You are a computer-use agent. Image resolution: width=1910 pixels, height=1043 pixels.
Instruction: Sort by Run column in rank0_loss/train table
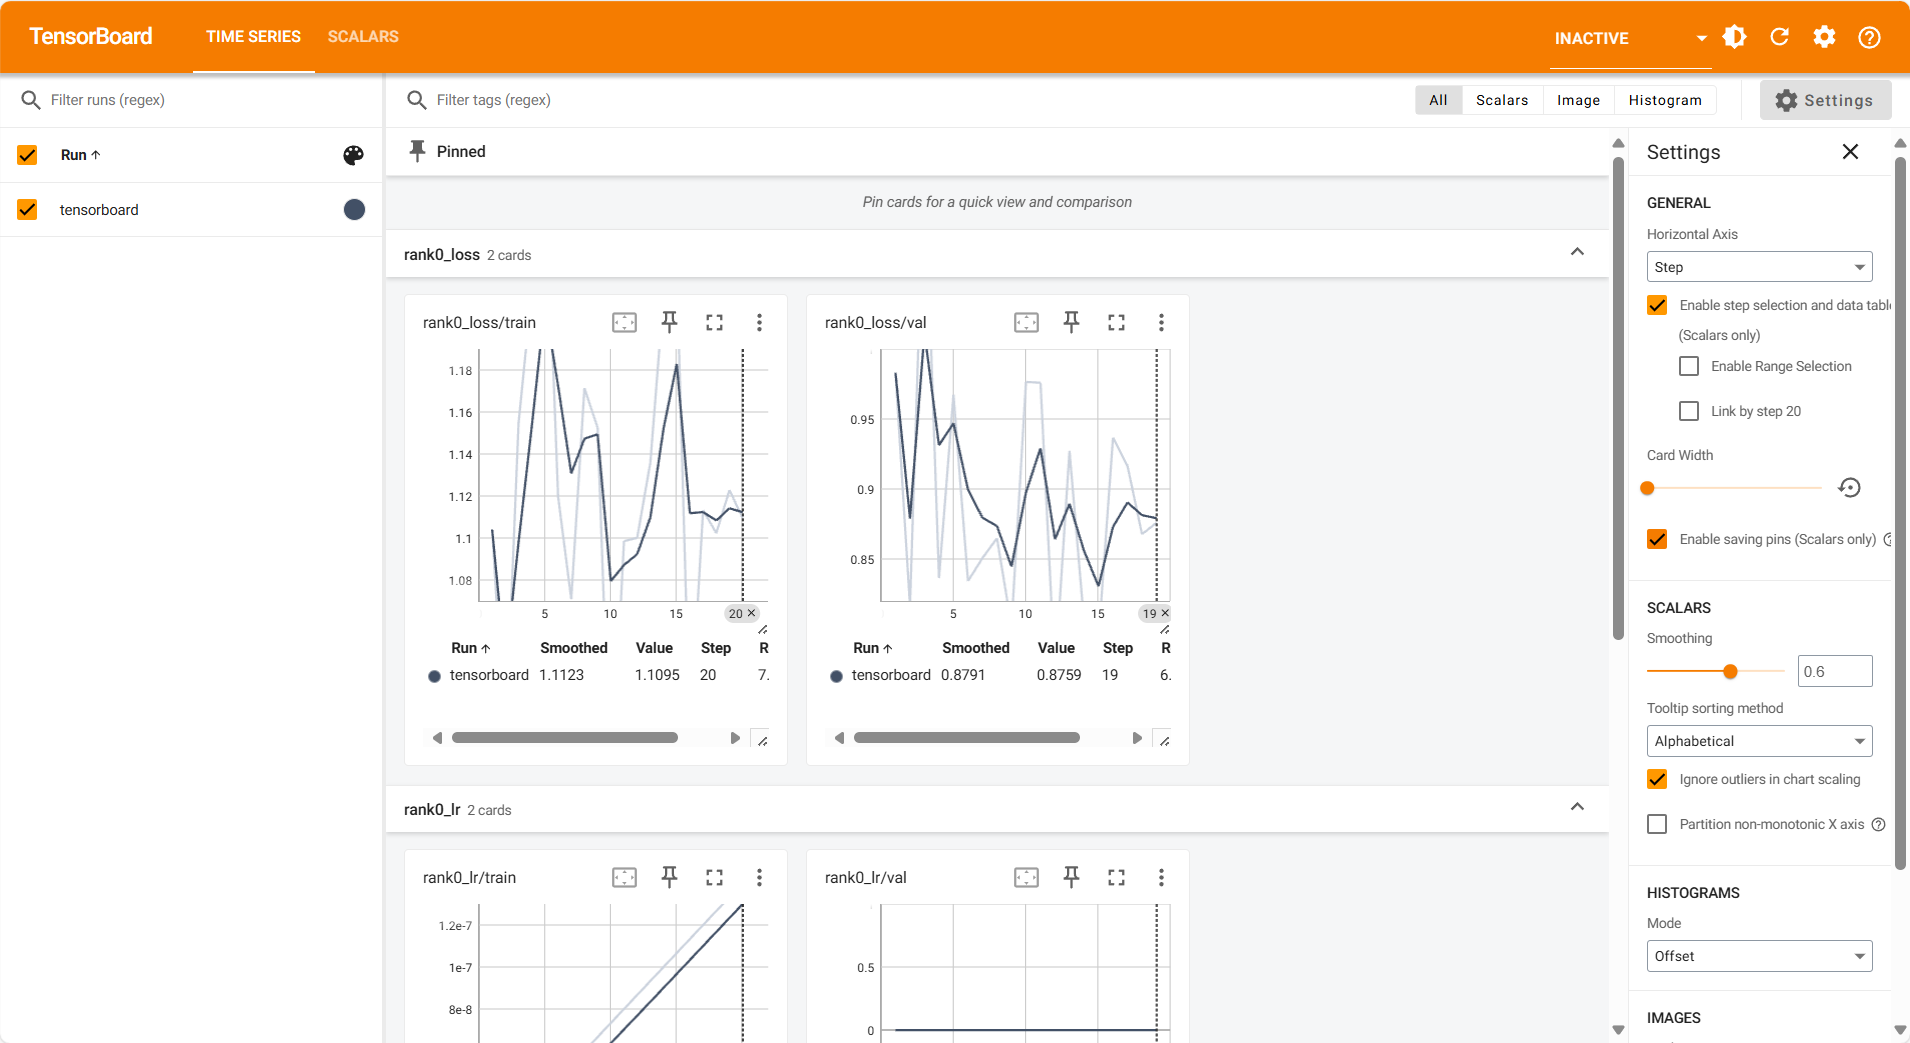[470, 648]
